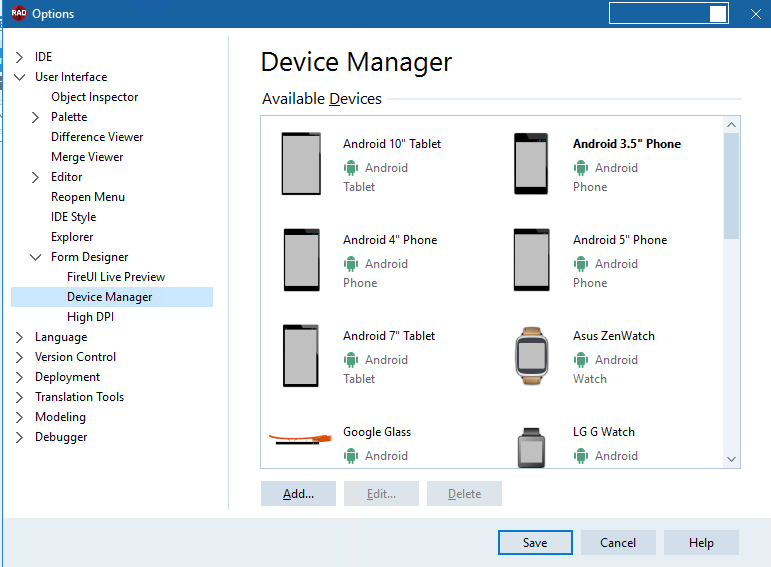Select the Android 3.5" Phone device image

pyautogui.click(x=531, y=164)
